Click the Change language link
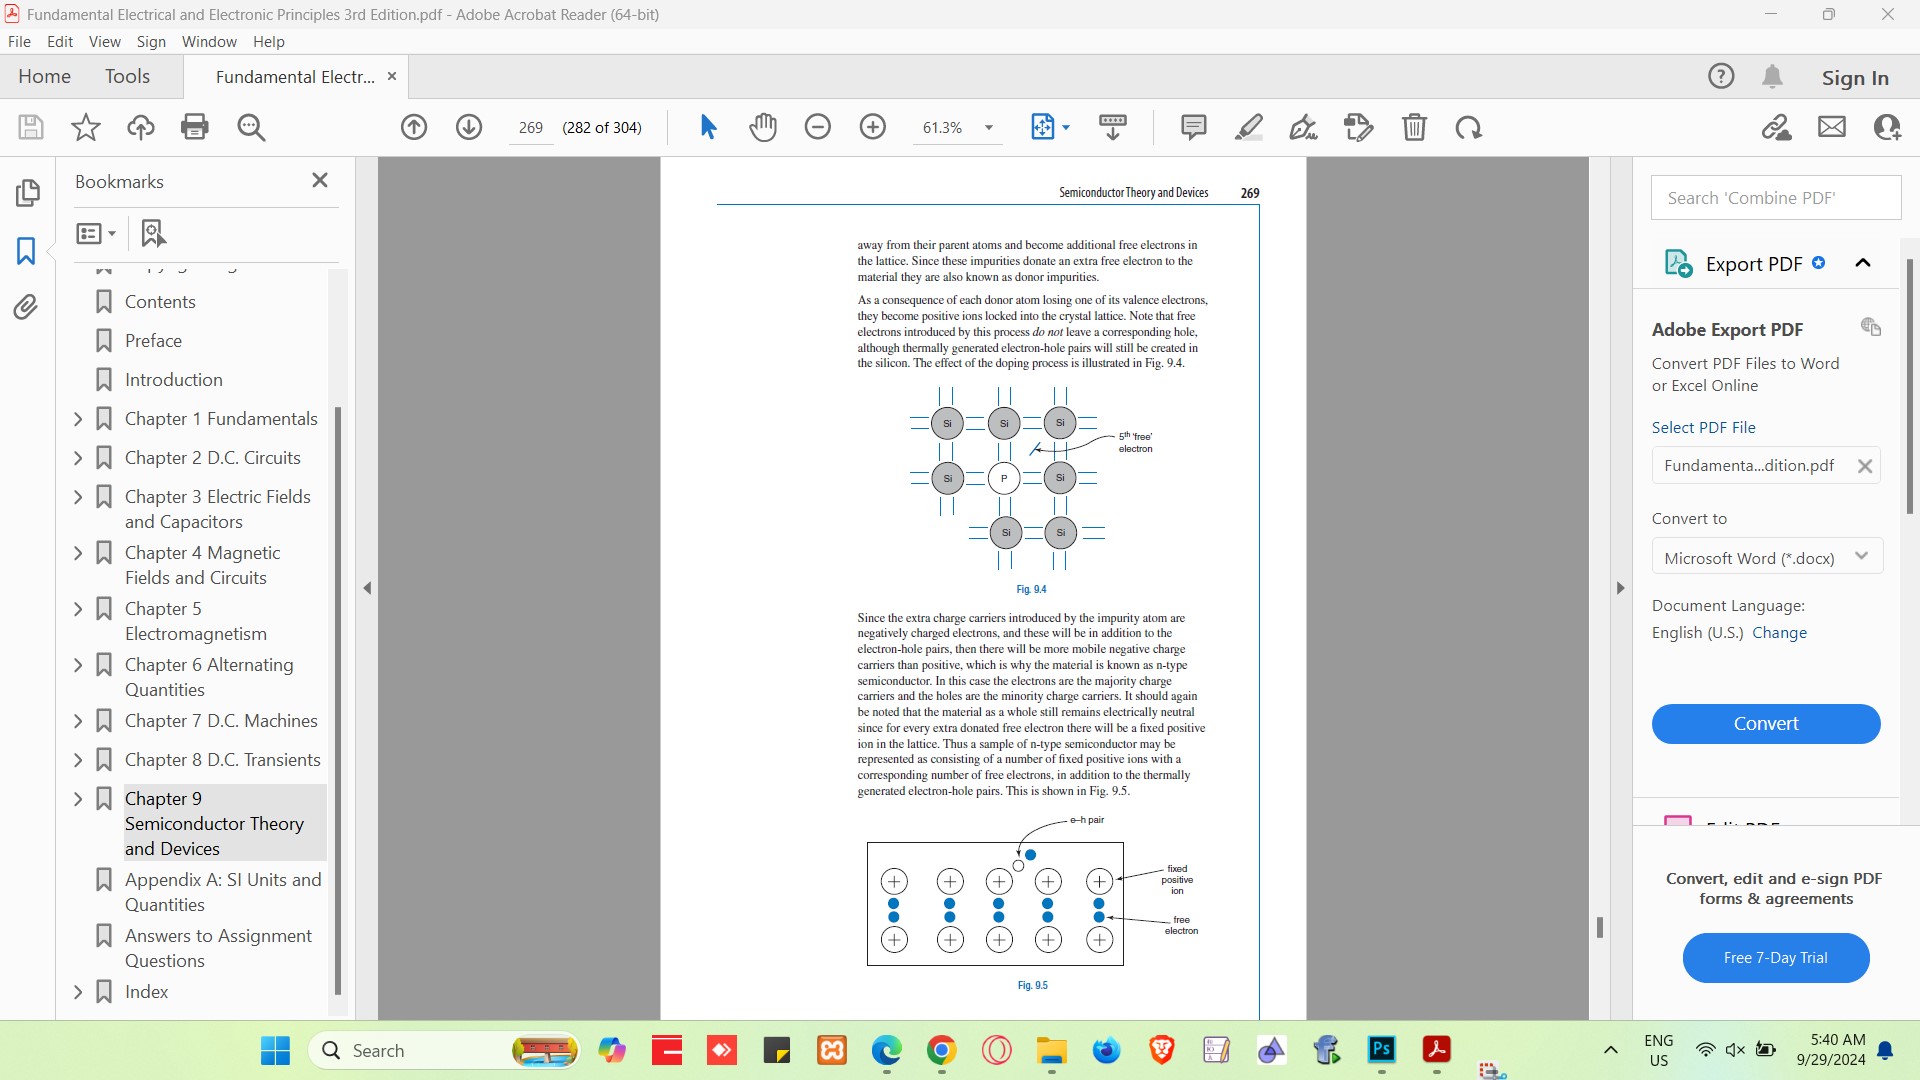This screenshot has height=1080, width=1920. (x=1779, y=632)
